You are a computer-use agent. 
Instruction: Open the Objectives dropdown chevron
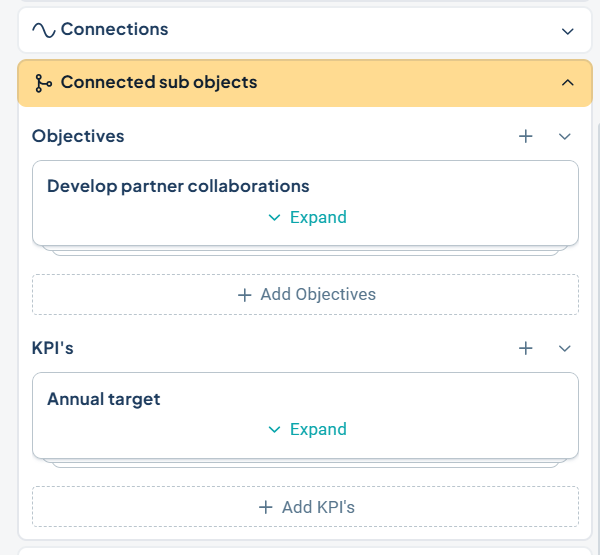click(564, 136)
